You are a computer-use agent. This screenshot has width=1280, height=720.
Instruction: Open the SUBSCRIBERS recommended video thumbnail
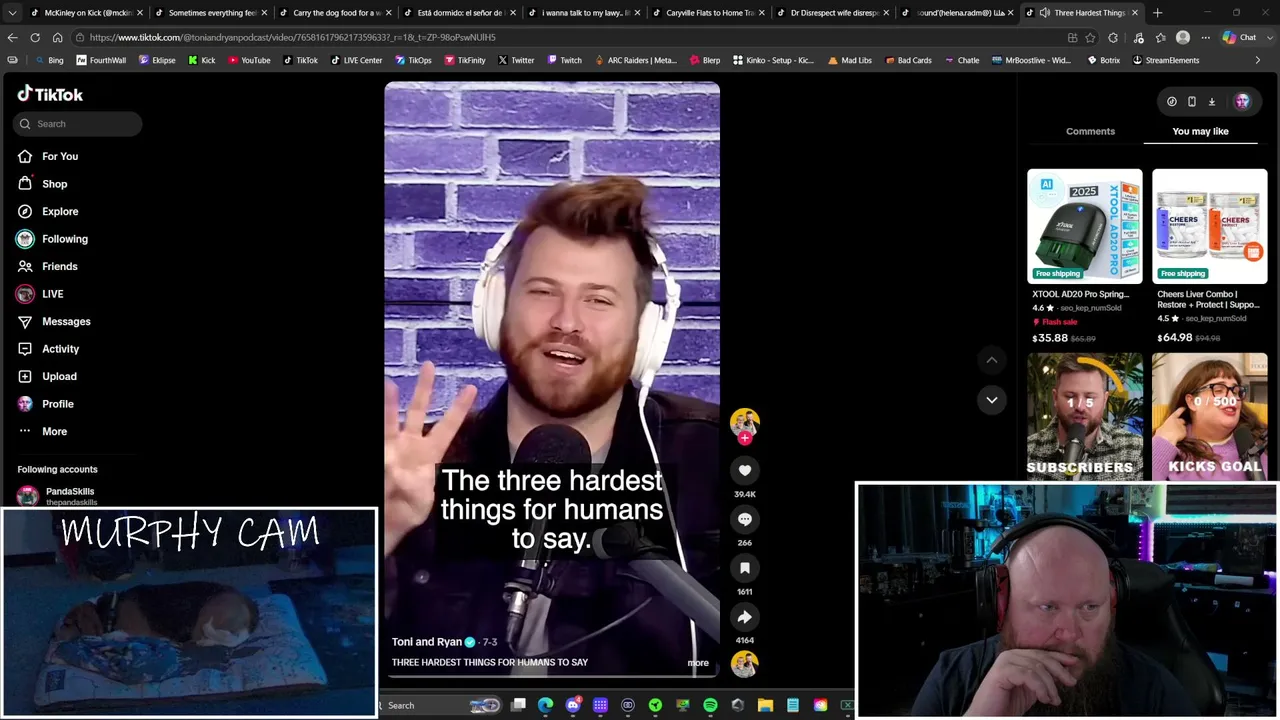coord(1085,416)
